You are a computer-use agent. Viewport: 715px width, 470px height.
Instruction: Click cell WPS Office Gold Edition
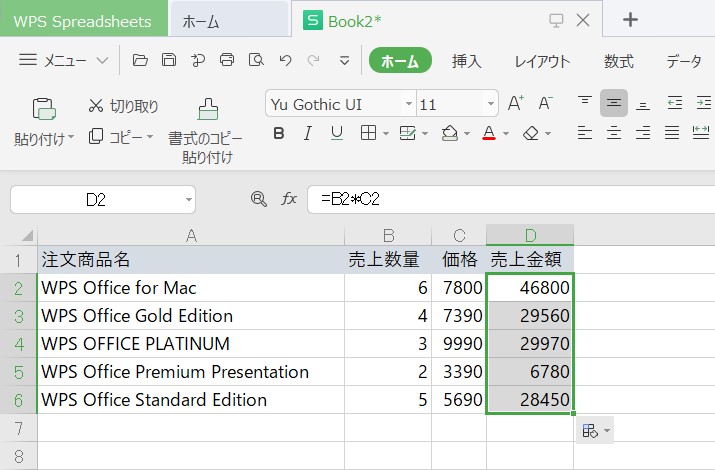click(x=191, y=315)
